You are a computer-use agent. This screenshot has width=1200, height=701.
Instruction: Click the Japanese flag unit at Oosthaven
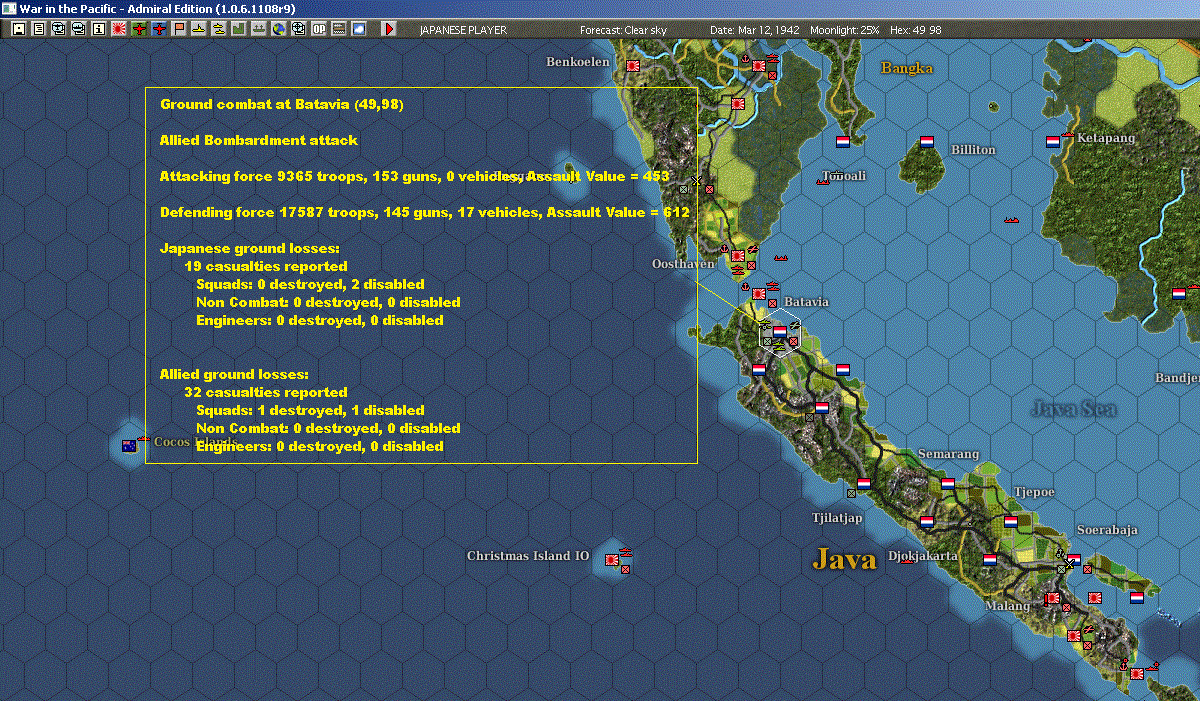click(x=737, y=256)
